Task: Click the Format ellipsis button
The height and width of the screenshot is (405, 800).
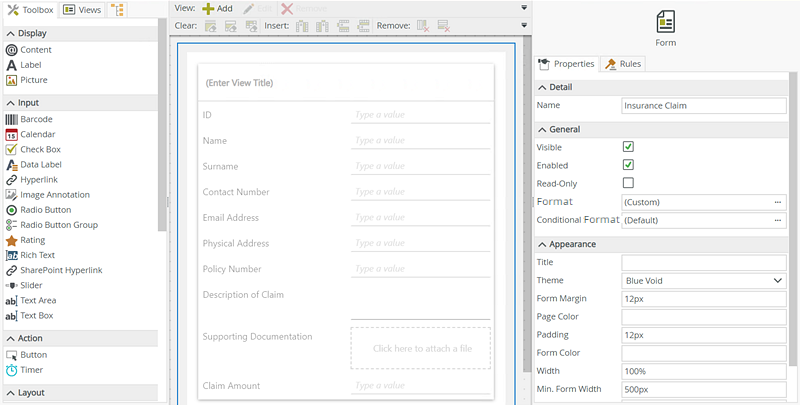Action: pyautogui.click(x=777, y=202)
